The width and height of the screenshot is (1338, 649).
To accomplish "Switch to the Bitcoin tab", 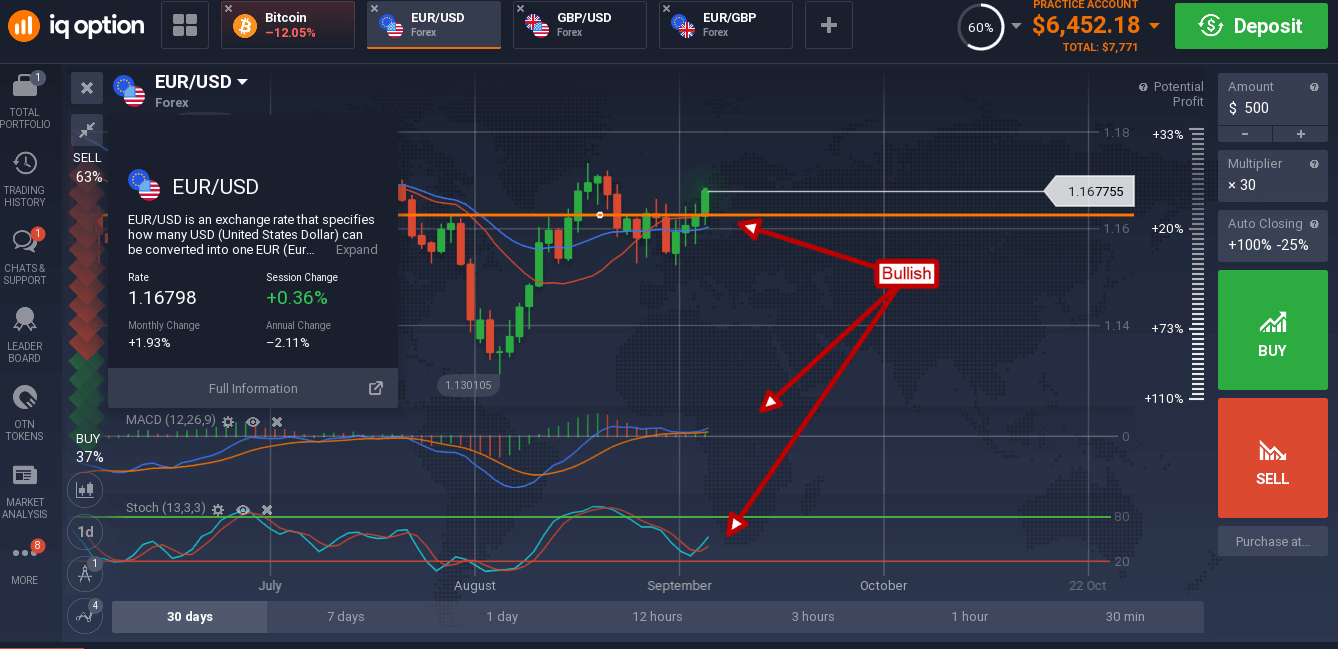I will pos(288,25).
